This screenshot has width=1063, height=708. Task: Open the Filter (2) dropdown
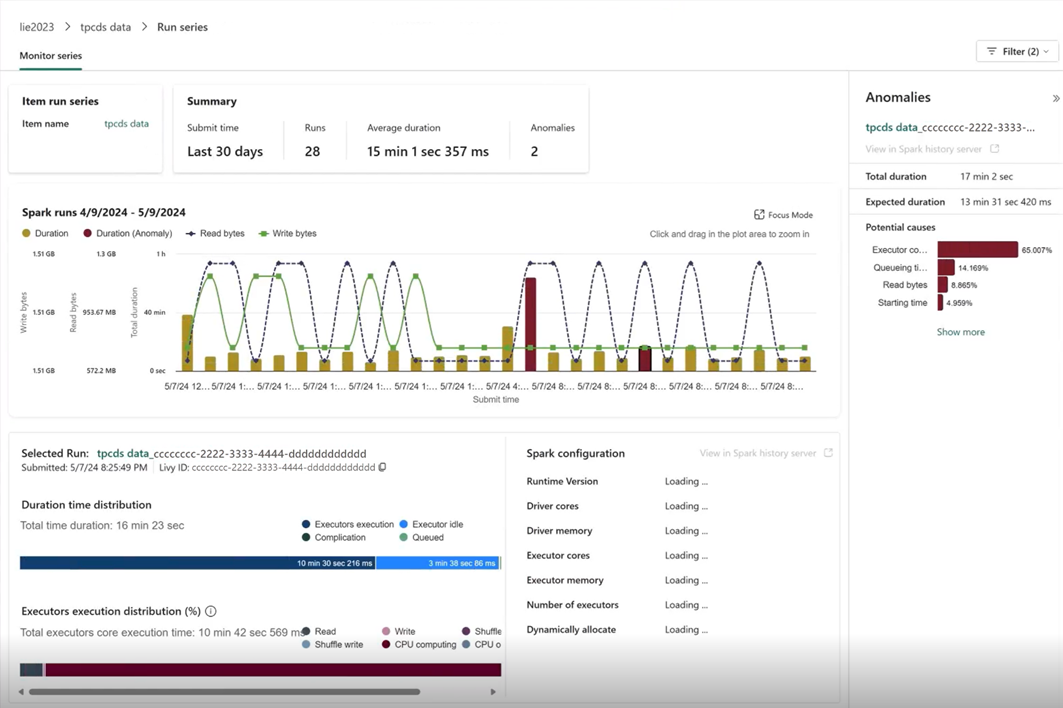(x=1017, y=51)
